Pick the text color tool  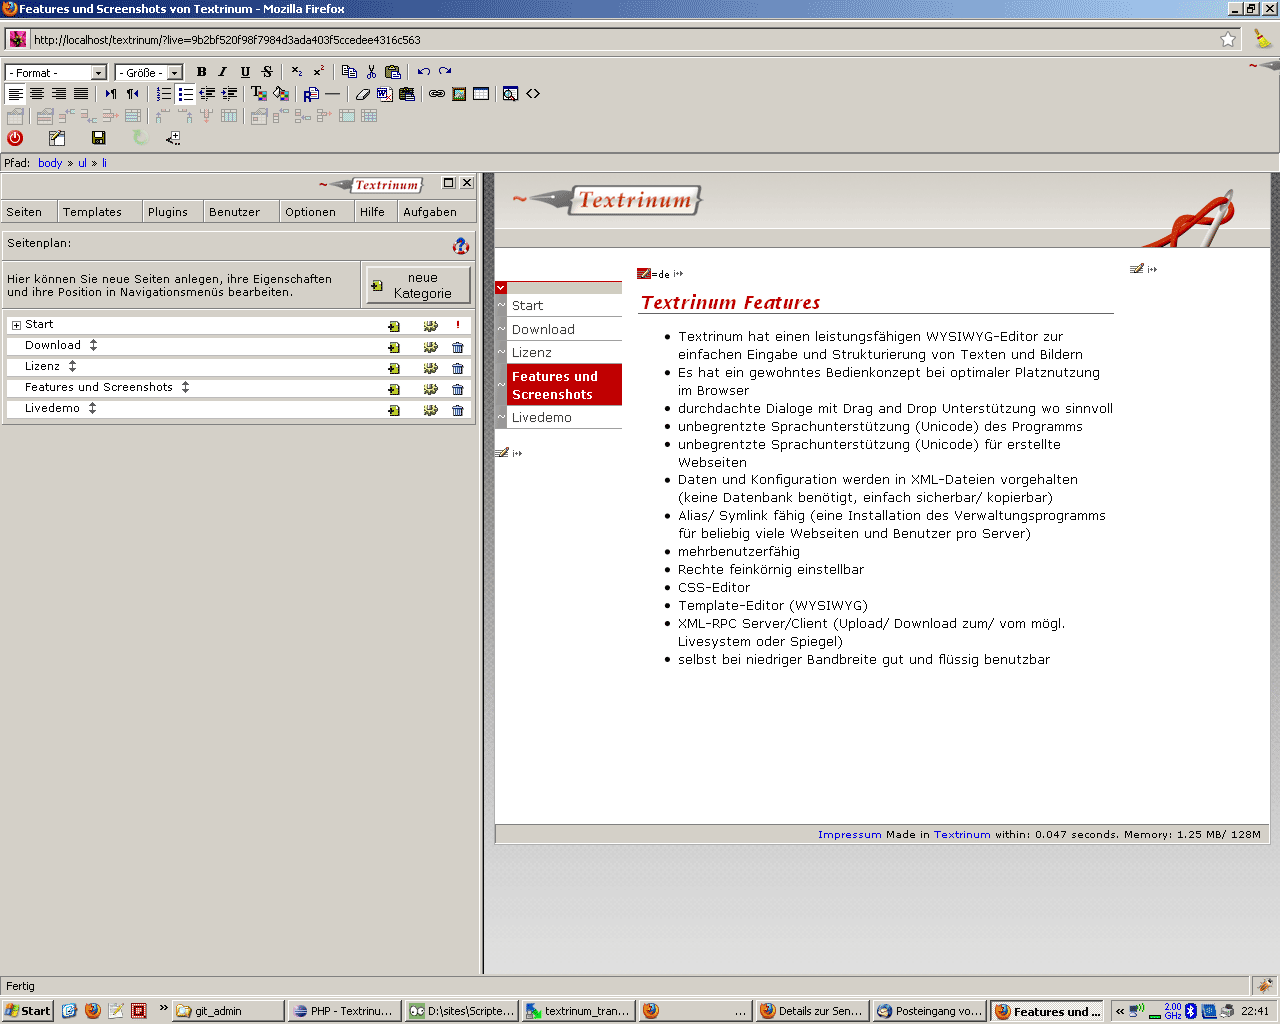pyautogui.click(x=259, y=94)
